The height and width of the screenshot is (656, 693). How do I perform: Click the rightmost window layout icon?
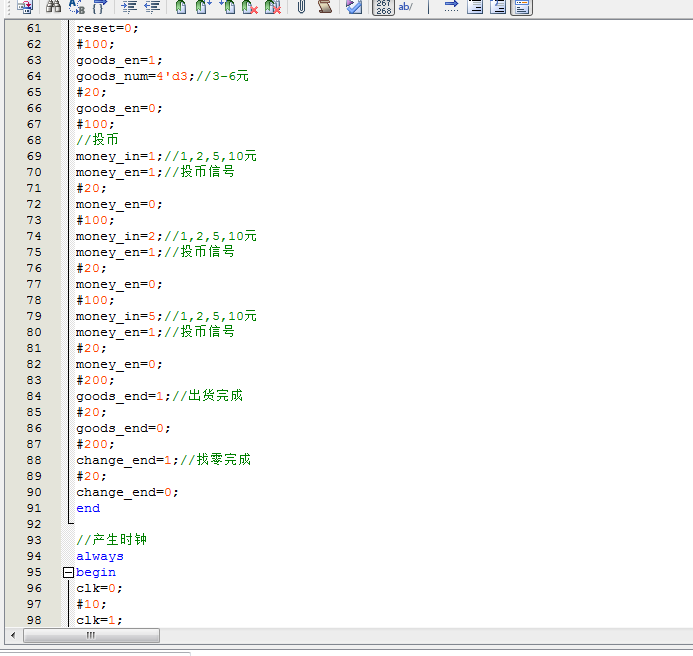(x=522, y=7)
